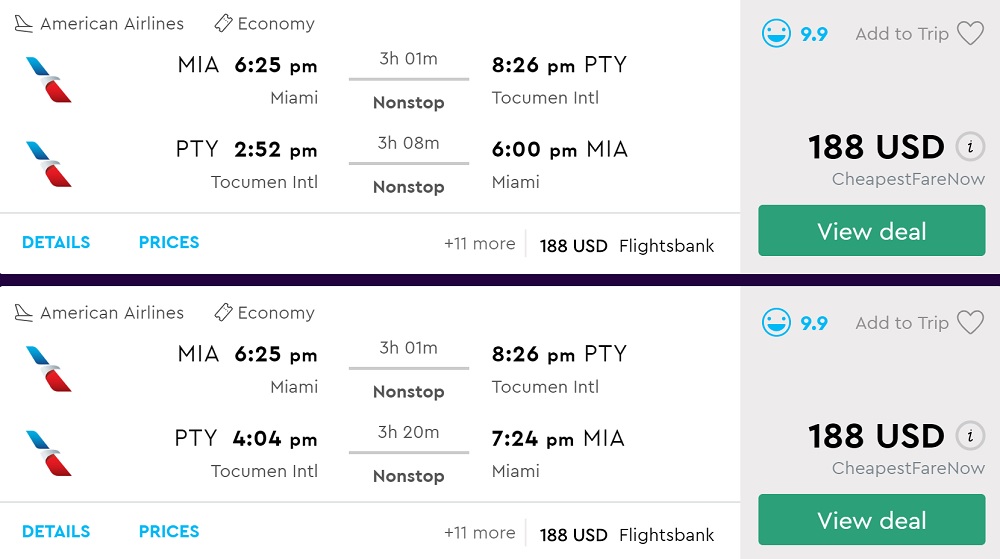Open the PRICES tab of the first flight

coord(169,242)
